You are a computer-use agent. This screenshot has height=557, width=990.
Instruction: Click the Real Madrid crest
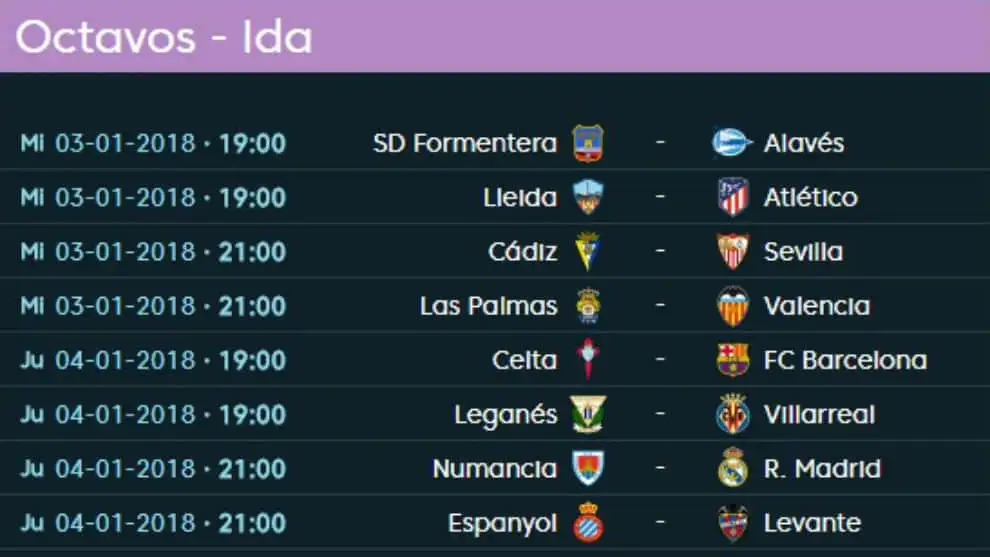coord(733,468)
